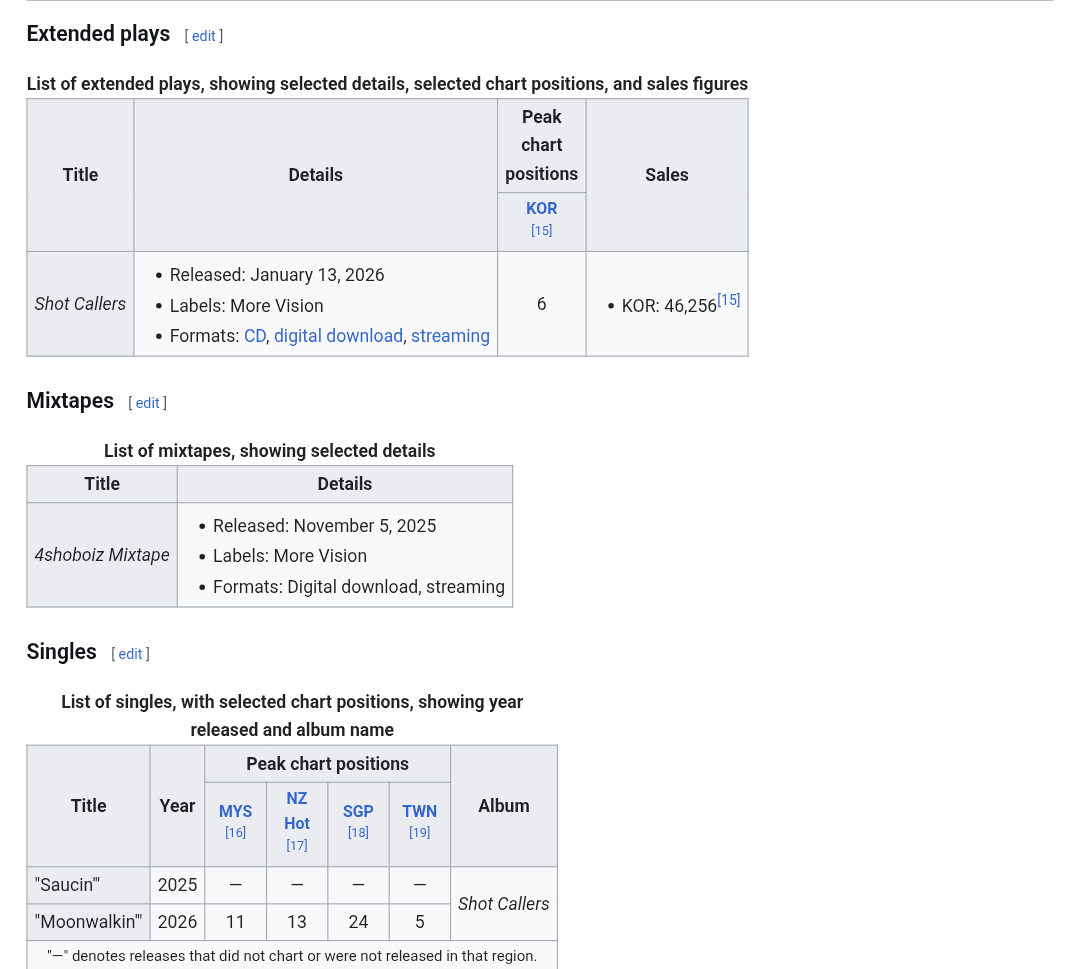Click the Singles table footnote about uncharted releases
Screen dimensions: 1080x969
[x=292, y=956]
